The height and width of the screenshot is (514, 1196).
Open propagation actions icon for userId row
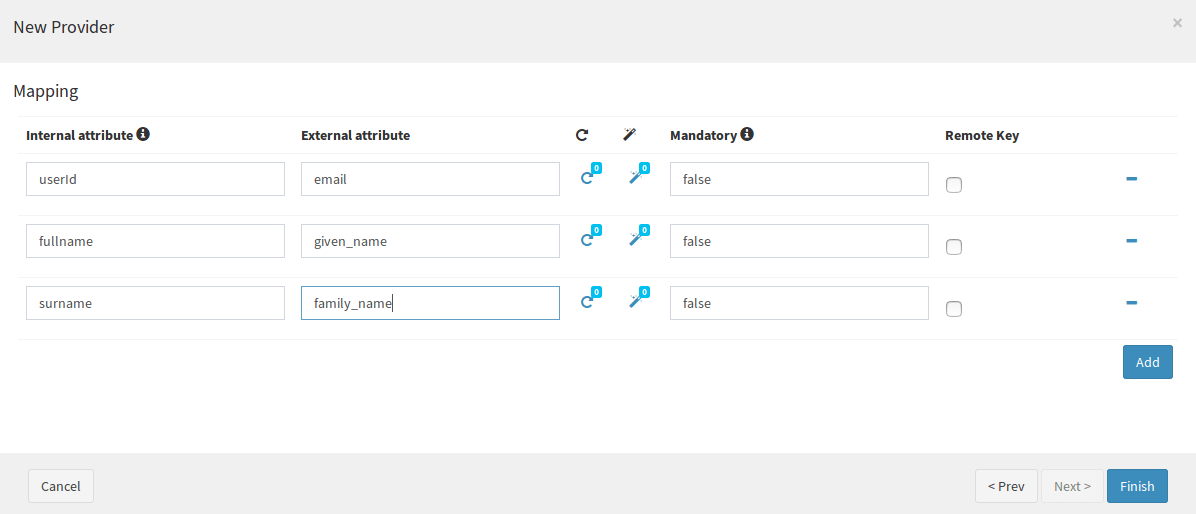[x=587, y=178]
